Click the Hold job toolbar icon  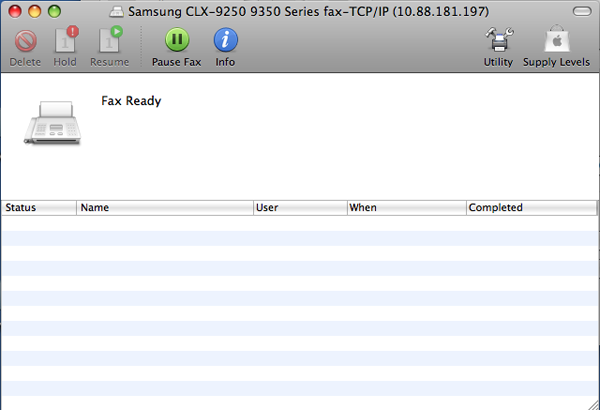66,39
